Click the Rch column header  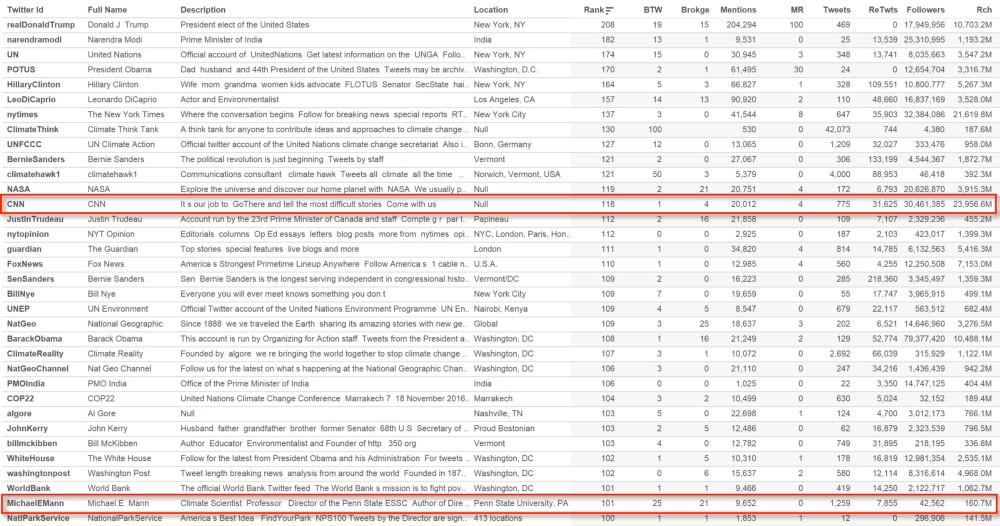tap(983, 10)
